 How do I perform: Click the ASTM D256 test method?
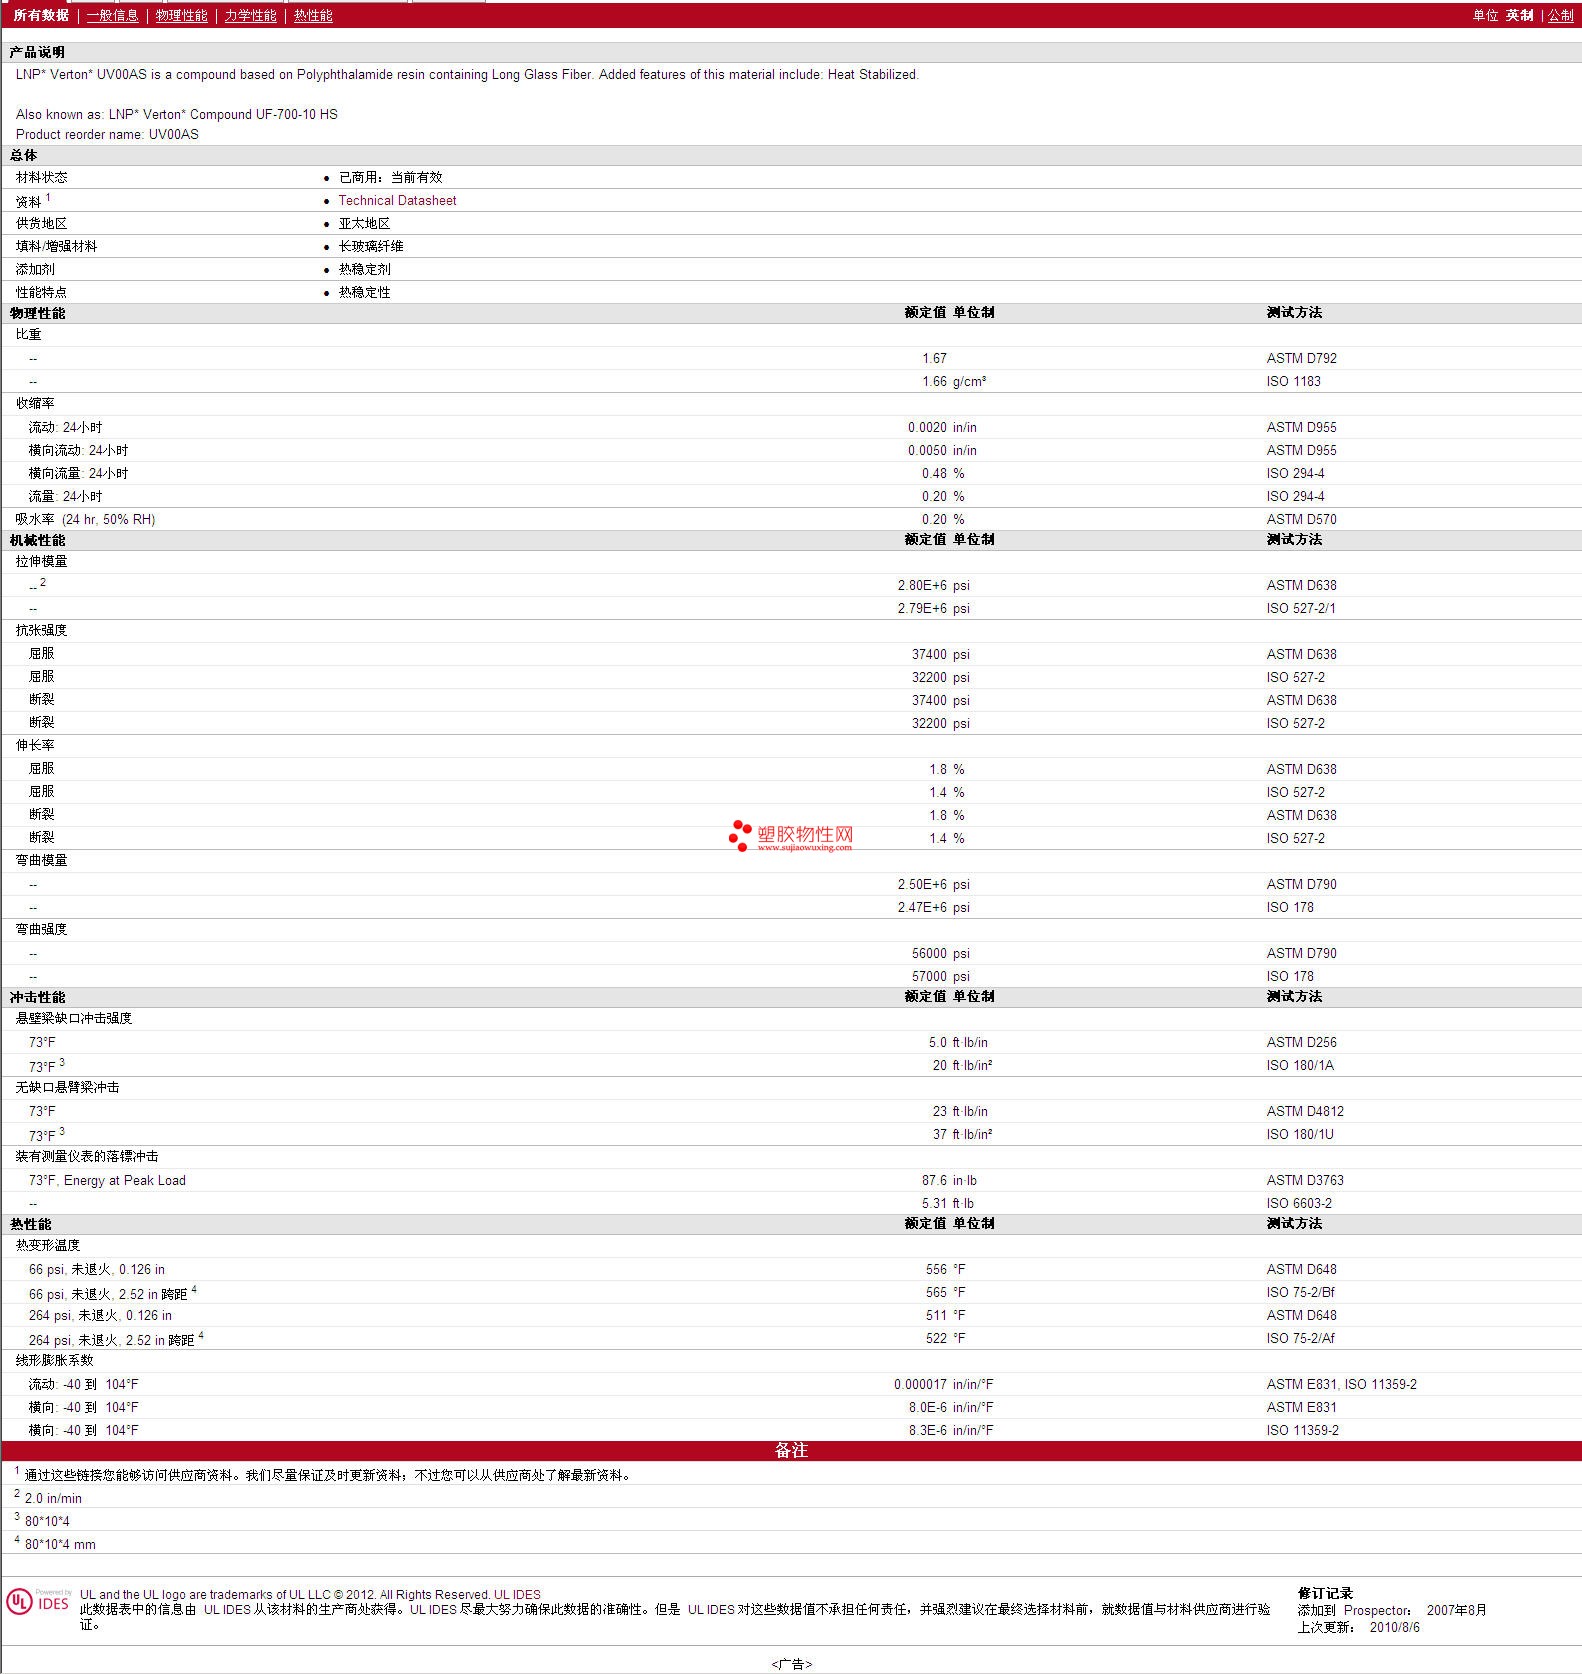pyautogui.click(x=1301, y=1042)
